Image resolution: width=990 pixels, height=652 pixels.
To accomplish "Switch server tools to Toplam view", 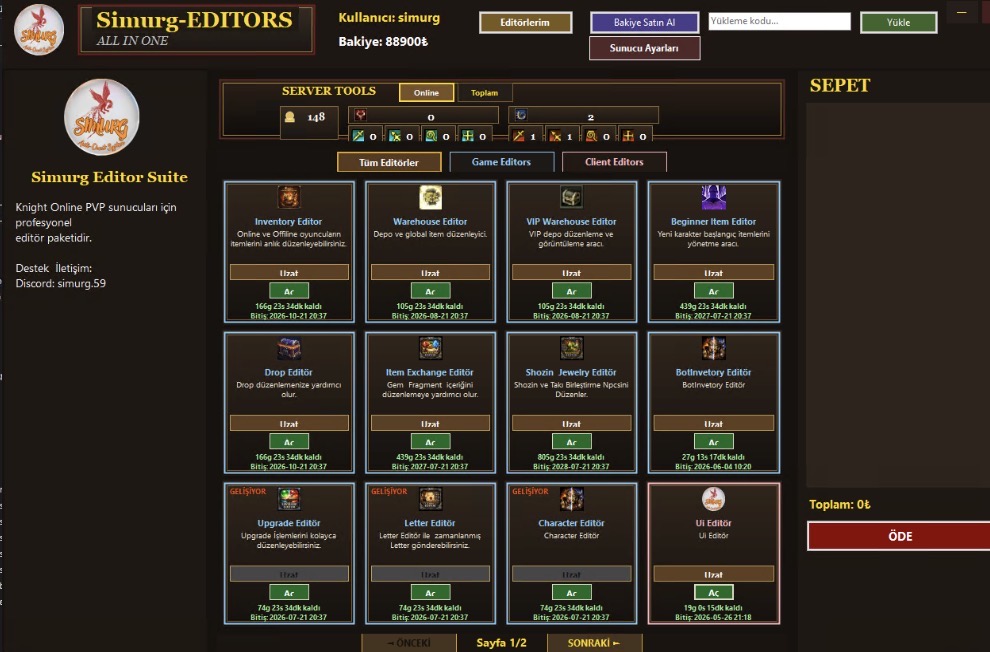I will (484, 93).
